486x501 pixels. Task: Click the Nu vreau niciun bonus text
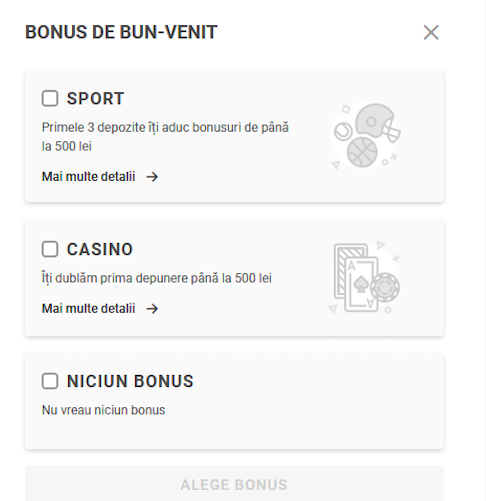(x=103, y=410)
